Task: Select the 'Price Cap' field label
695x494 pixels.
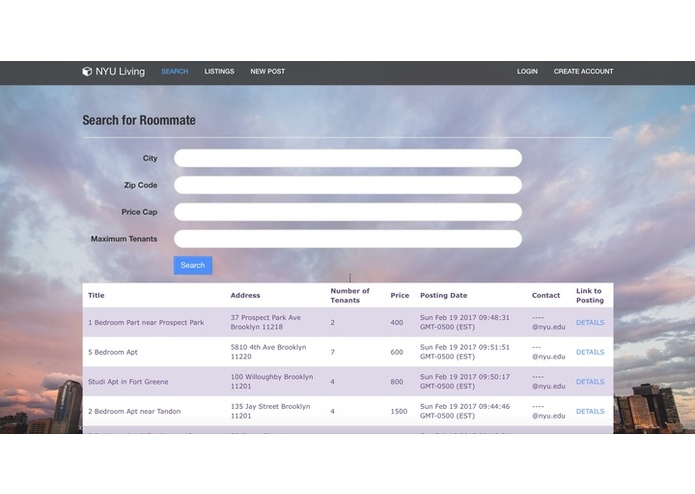Action: [140, 212]
